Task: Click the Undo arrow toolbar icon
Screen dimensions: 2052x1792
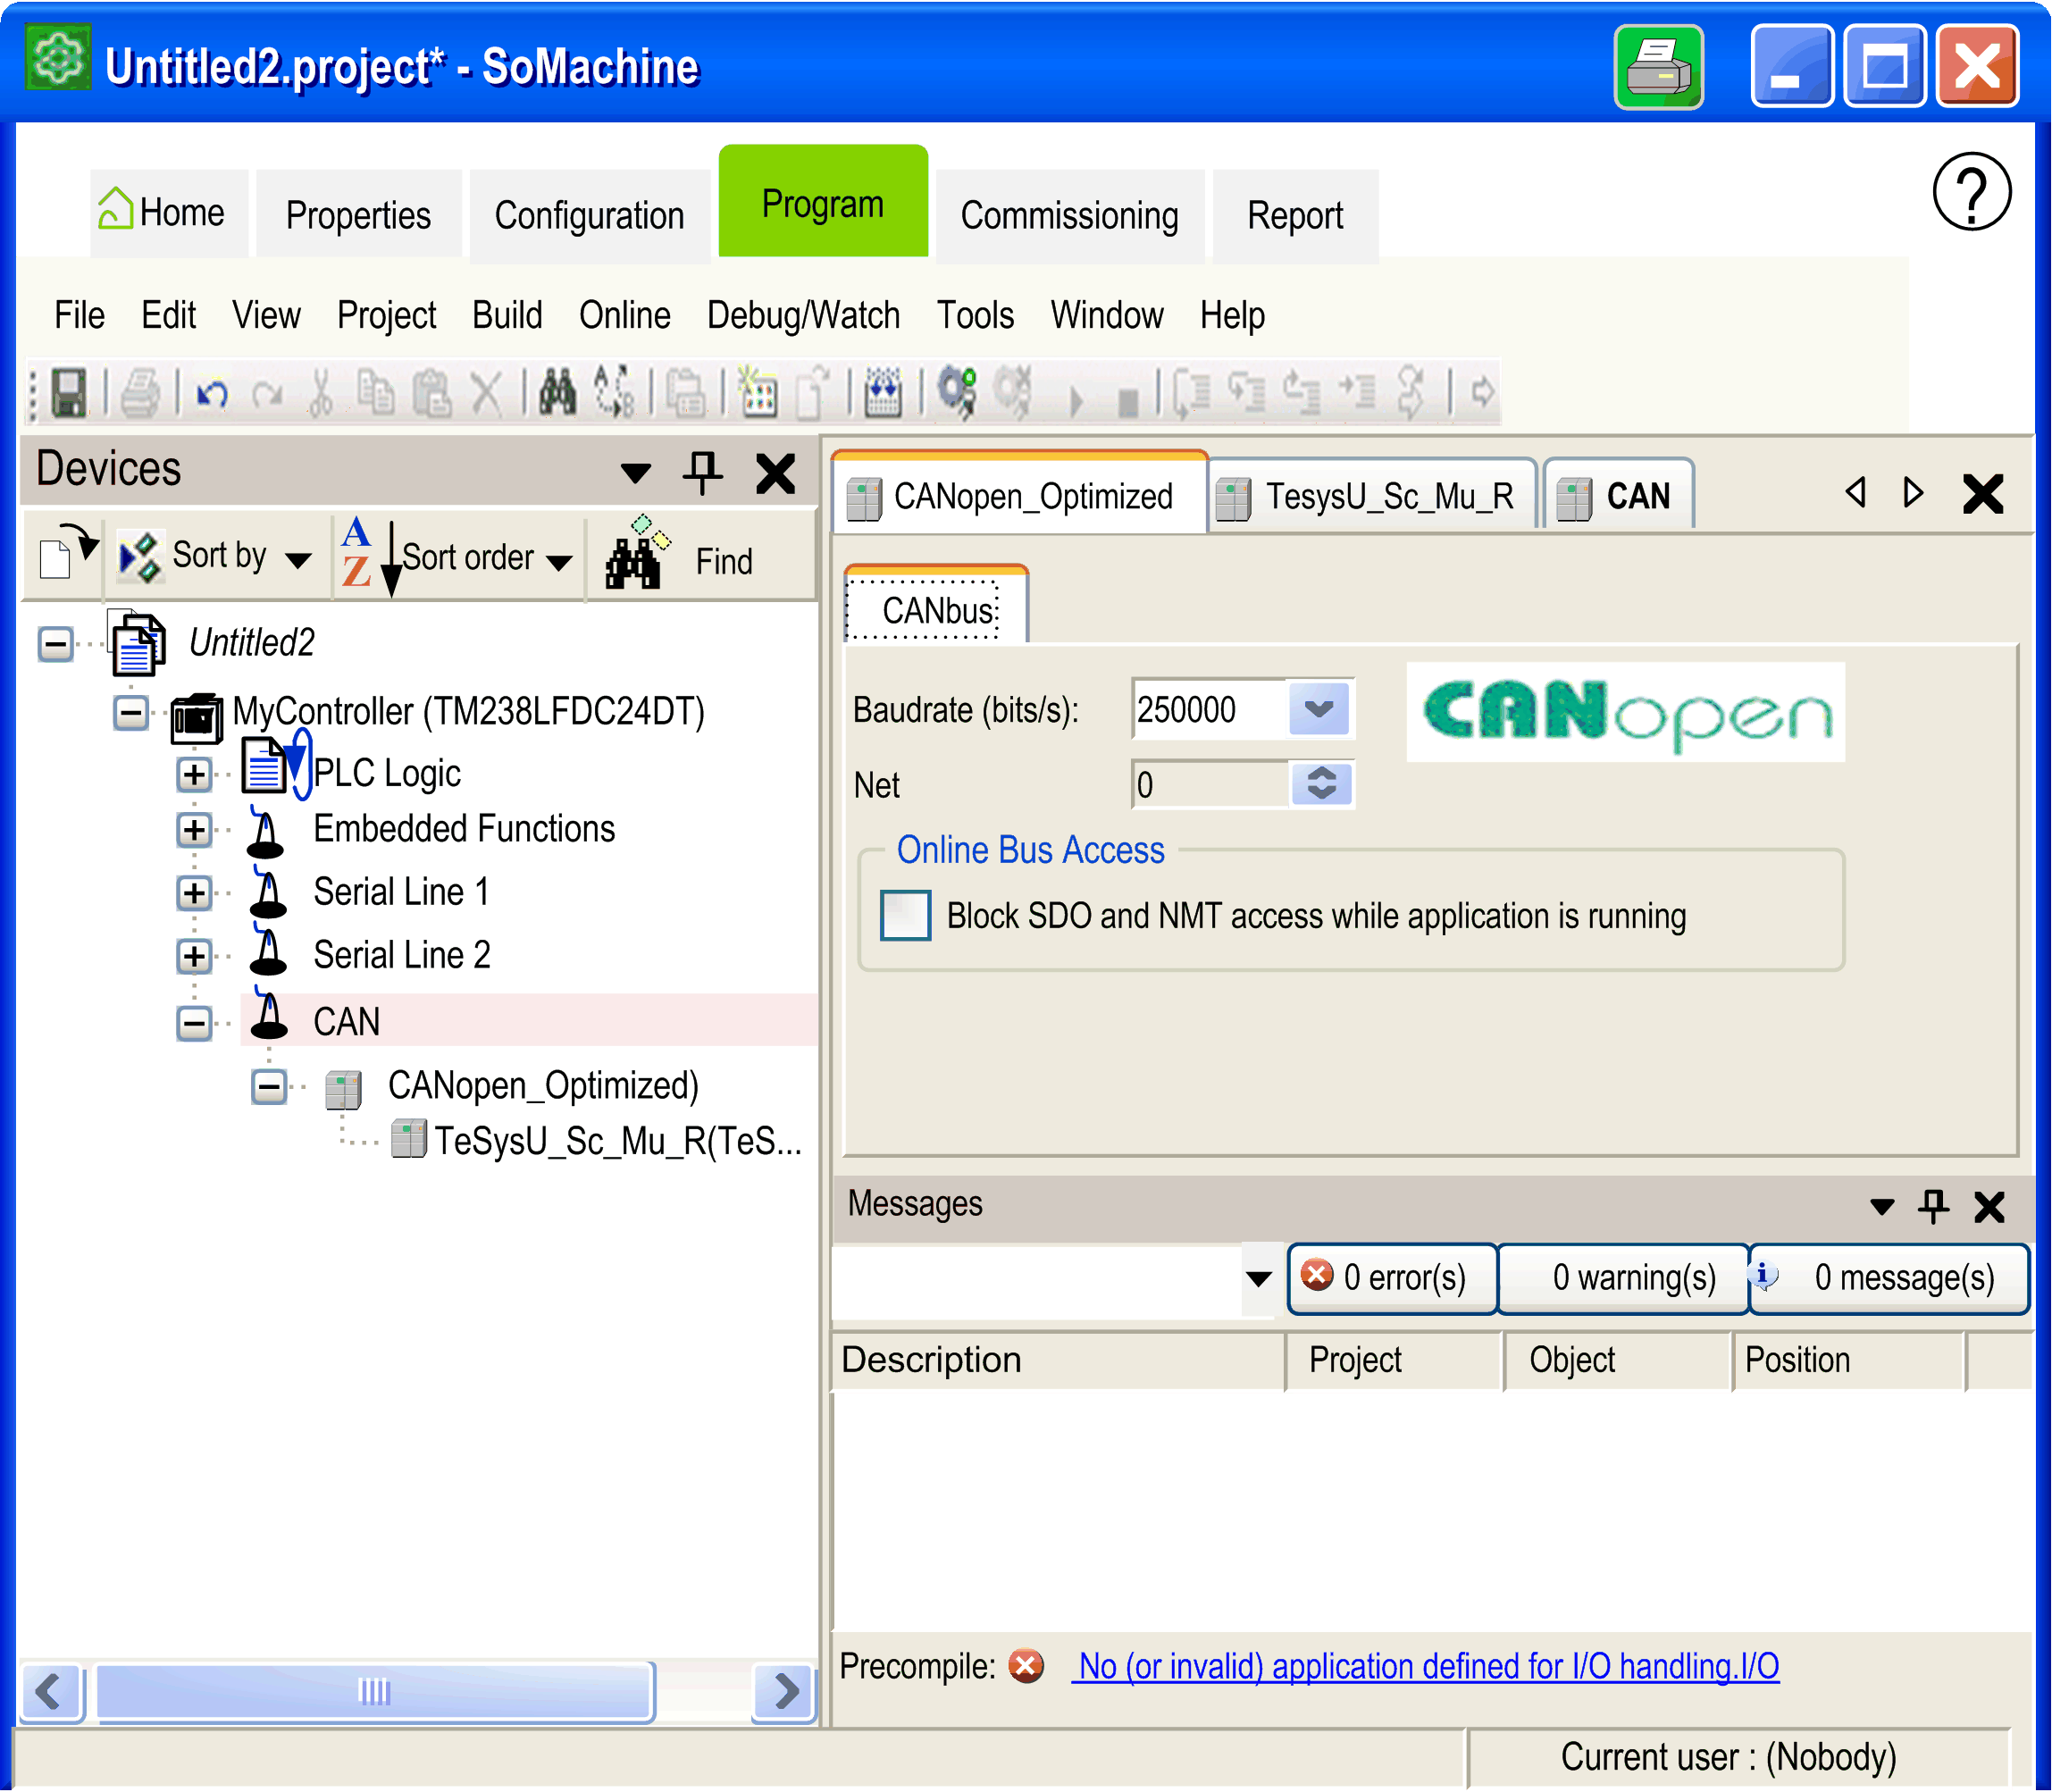Action: click(x=212, y=393)
